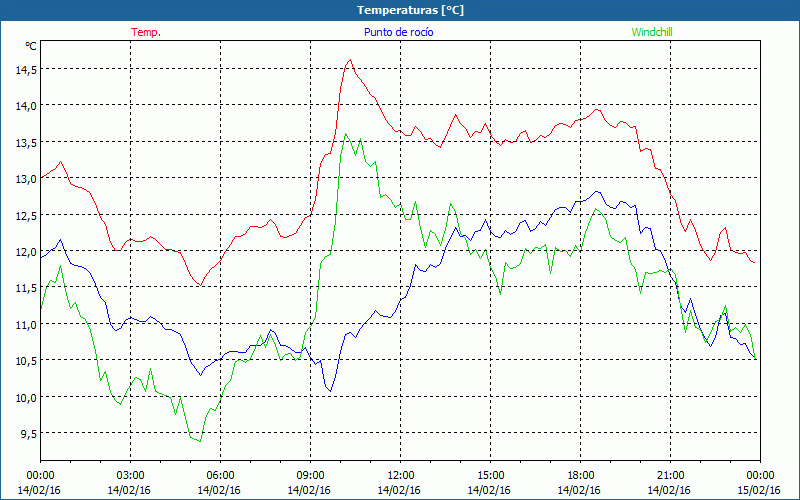Click the 11,0 y-axis value
The image size is (800, 500).
click(26, 325)
